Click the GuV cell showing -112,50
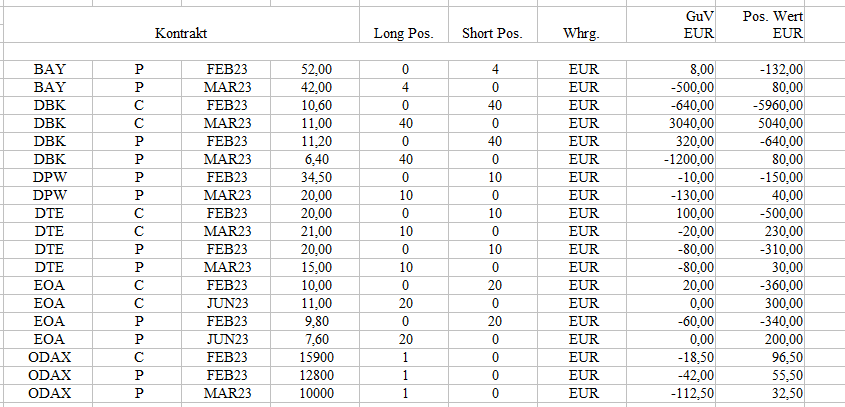The width and height of the screenshot is (845, 407). [691, 394]
